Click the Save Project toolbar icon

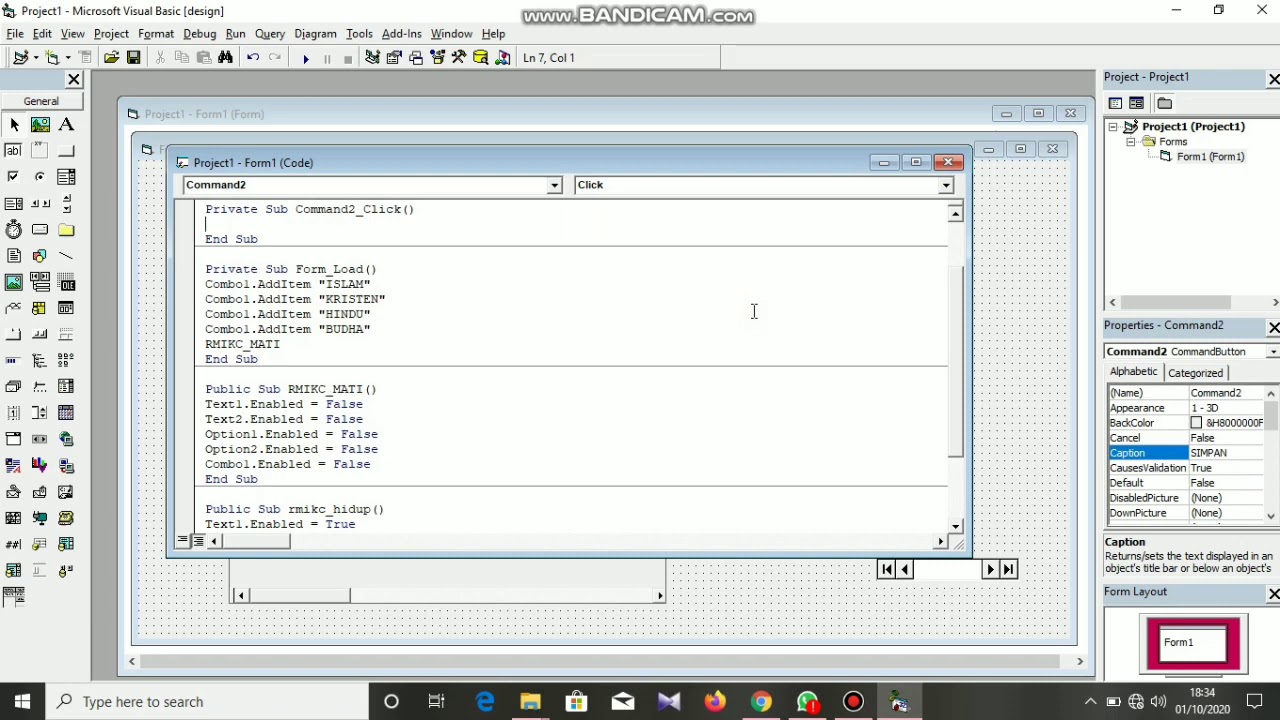click(133, 58)
